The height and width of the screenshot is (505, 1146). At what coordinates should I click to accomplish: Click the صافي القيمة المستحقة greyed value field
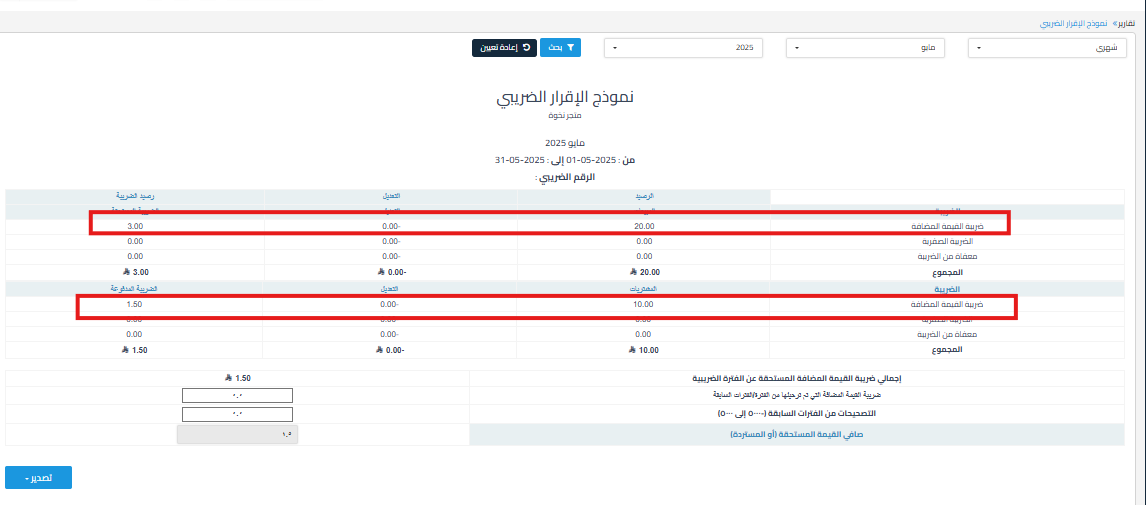238,434
